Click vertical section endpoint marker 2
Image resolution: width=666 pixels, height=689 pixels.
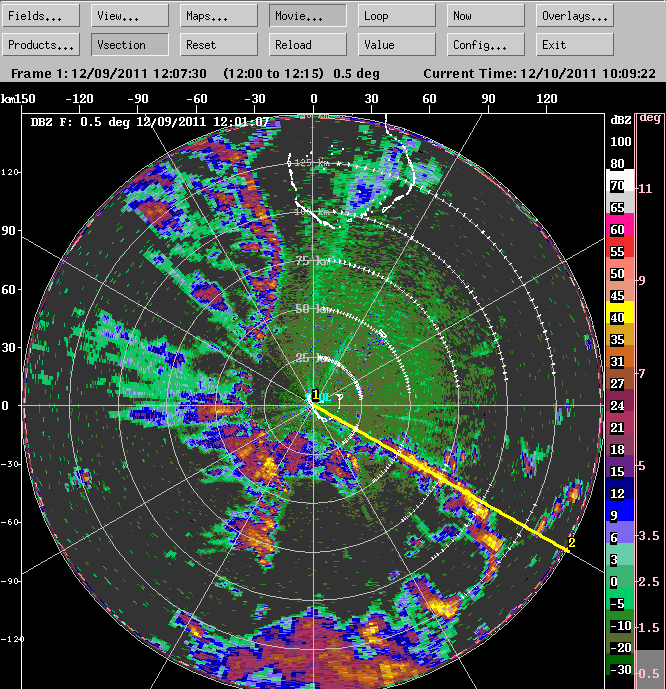[x=572, y=543]
